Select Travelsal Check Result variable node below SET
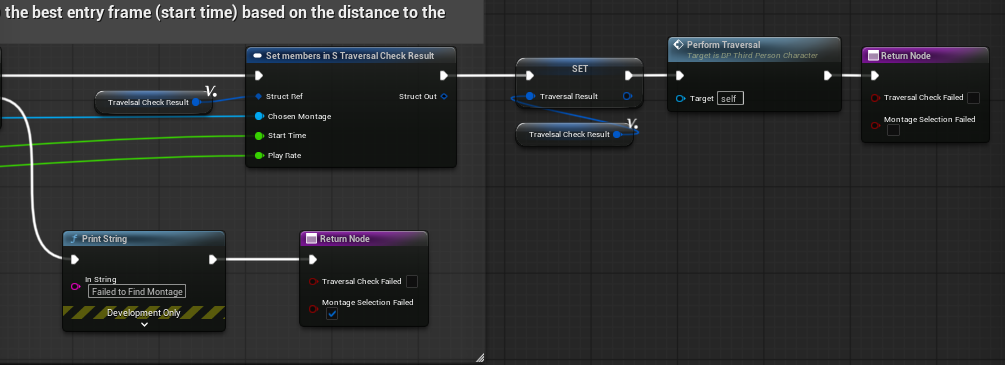The height and width of the screenshot is (365, 1005). (574, 134)
